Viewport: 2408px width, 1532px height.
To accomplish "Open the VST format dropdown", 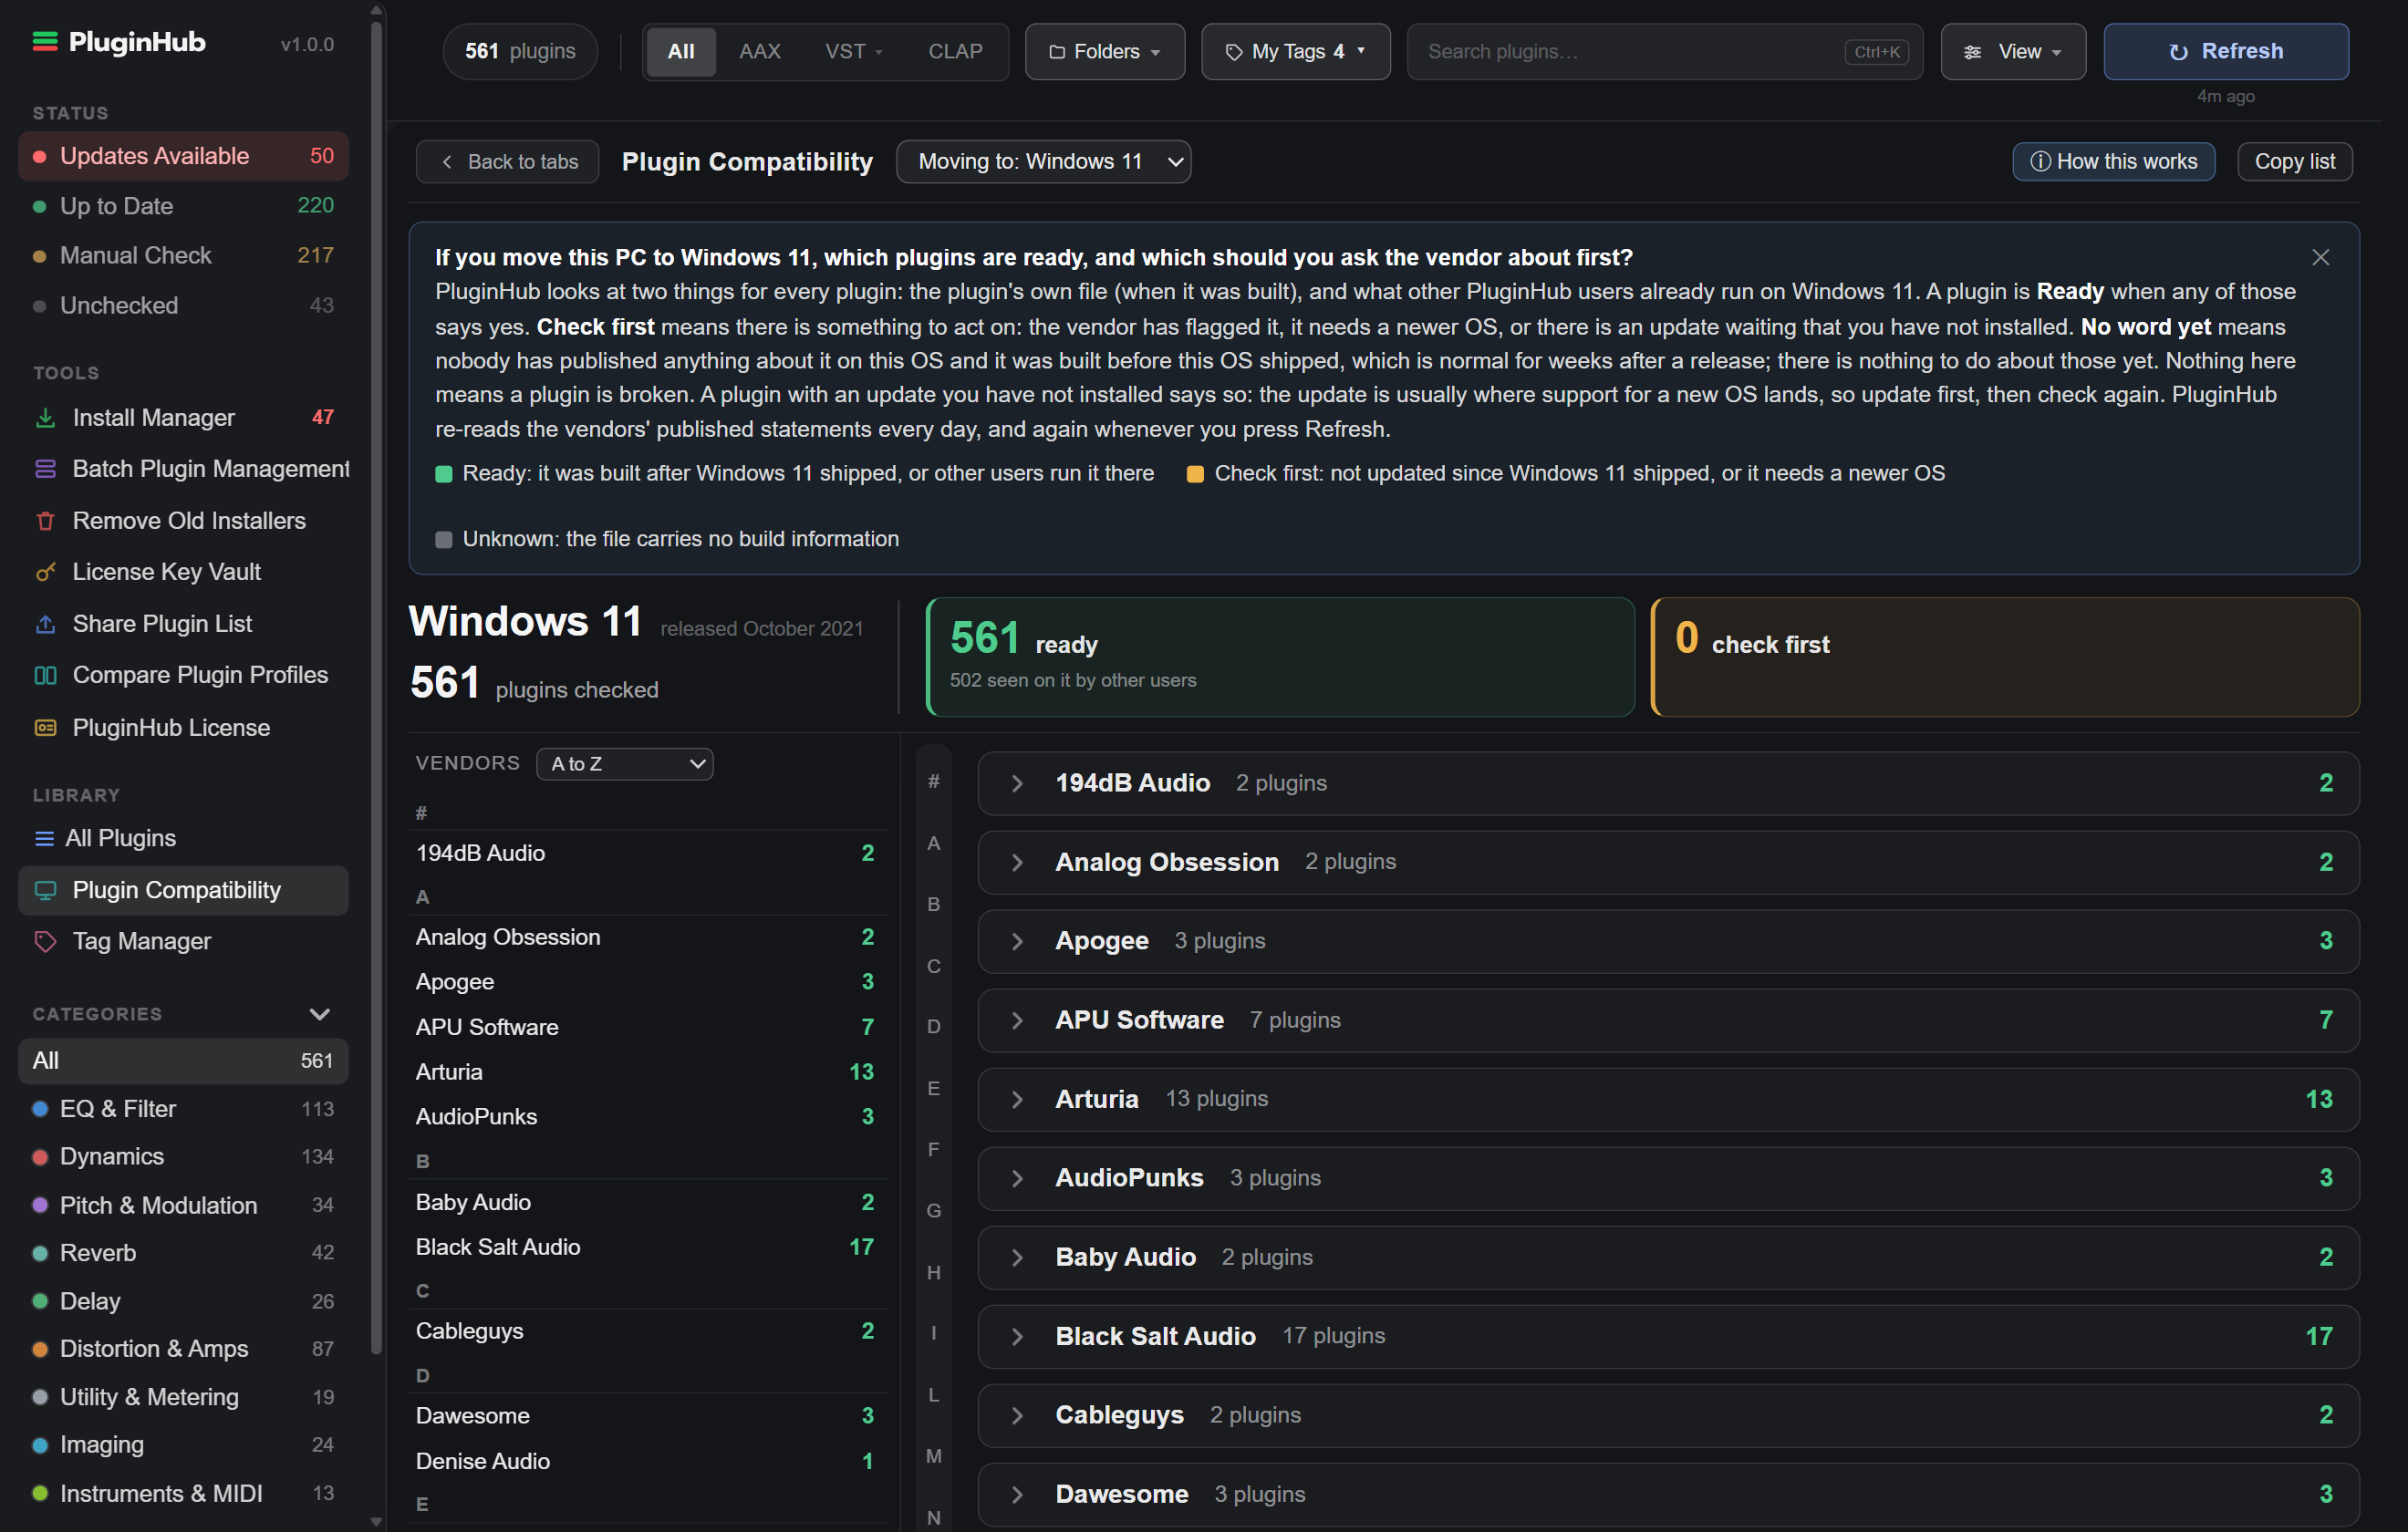I will pyautogui.click(x=853, y=51).
